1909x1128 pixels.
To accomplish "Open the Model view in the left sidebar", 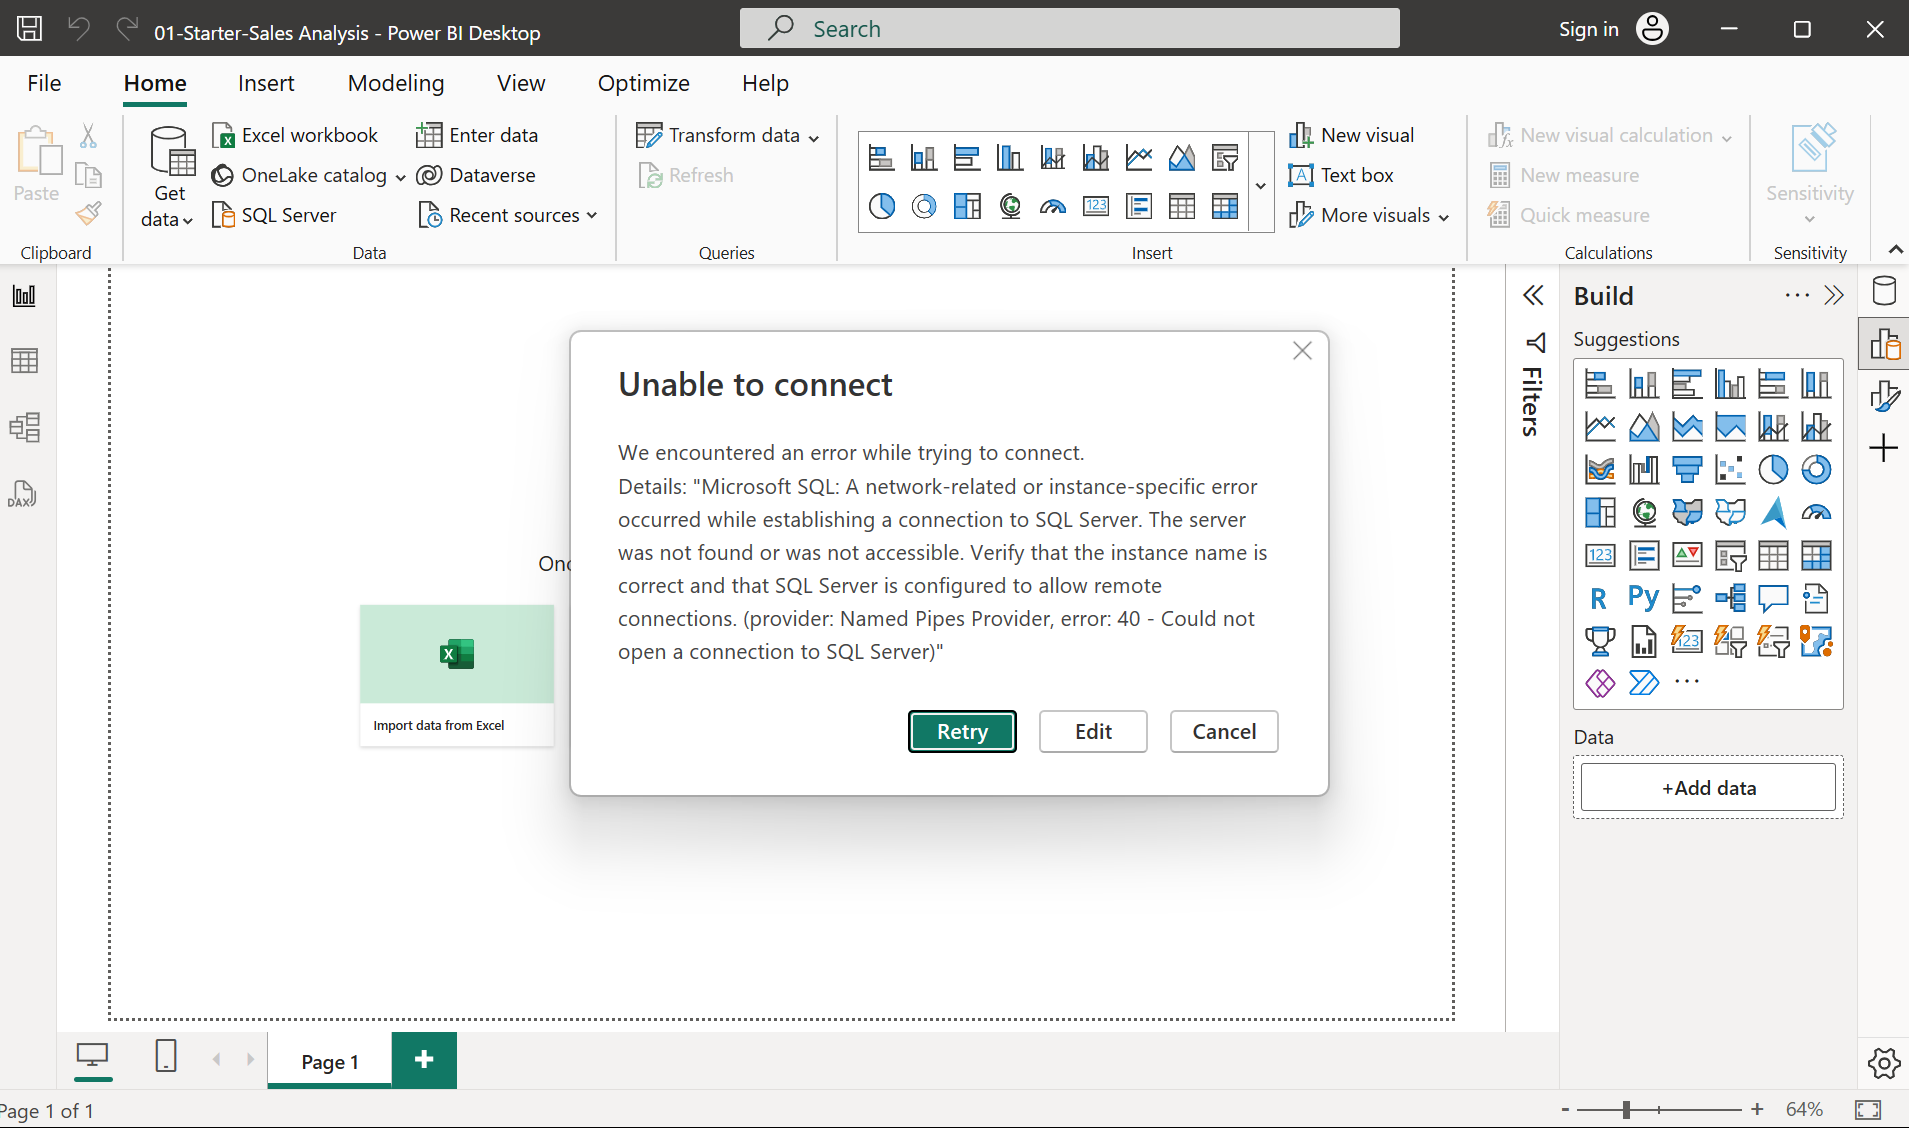I will (24, 428).
